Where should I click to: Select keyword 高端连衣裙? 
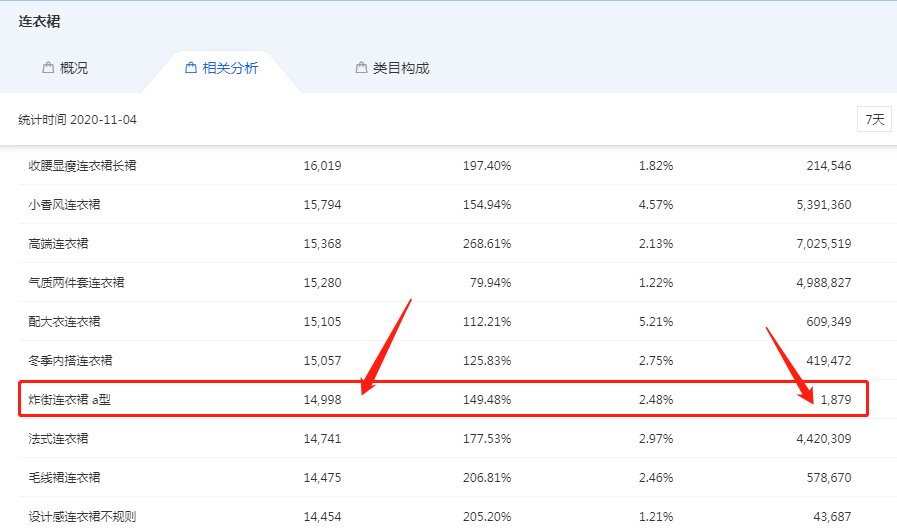pyautogui.click(x=58, y=244)
